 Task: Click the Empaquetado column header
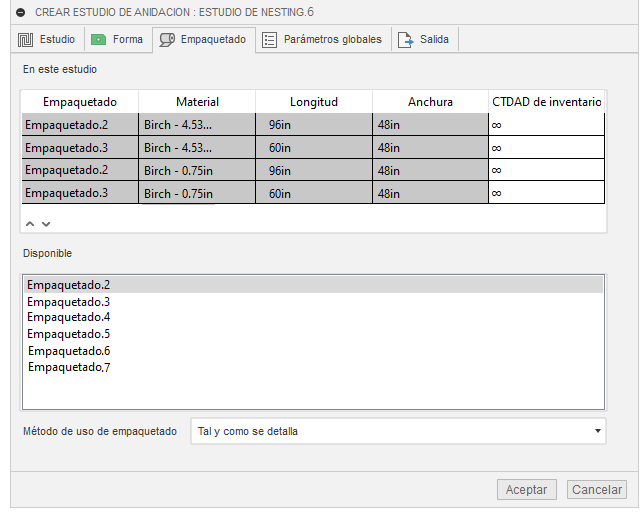pos(80,102)
